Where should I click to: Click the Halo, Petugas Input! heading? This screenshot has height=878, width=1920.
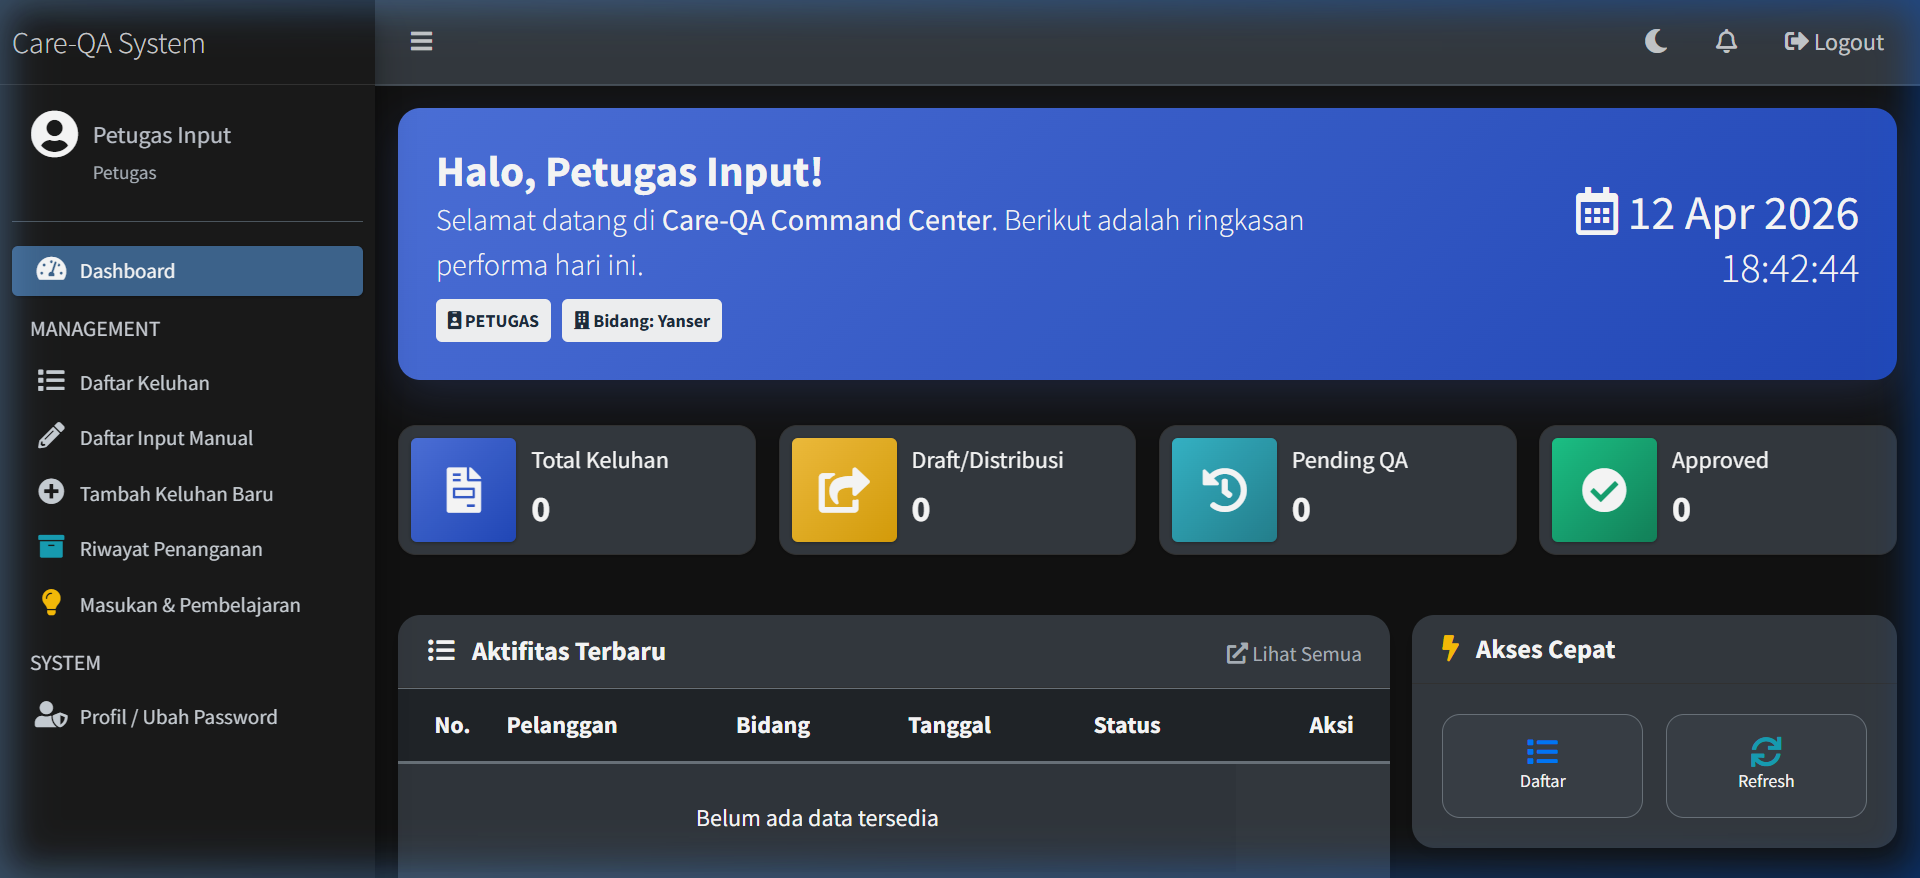click(x=630, y=172)
